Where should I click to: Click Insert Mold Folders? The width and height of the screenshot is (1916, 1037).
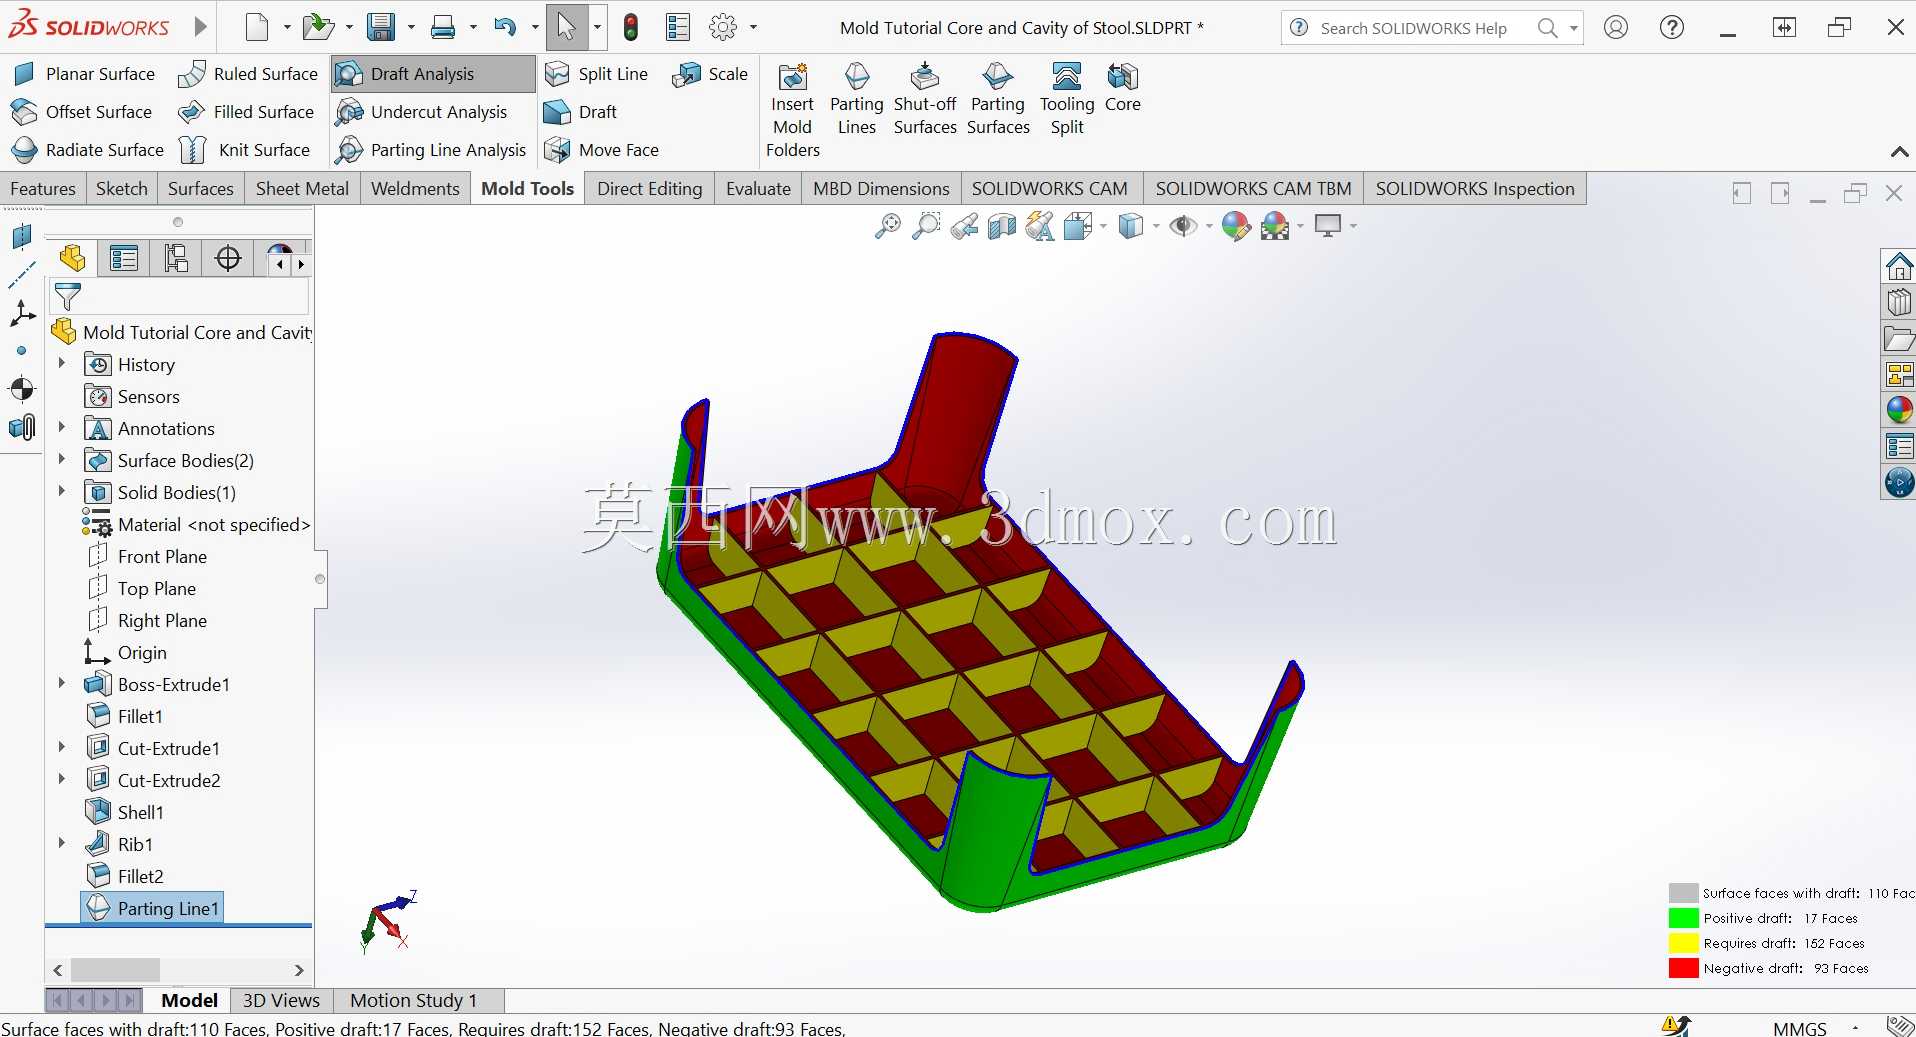coord(793,110)
